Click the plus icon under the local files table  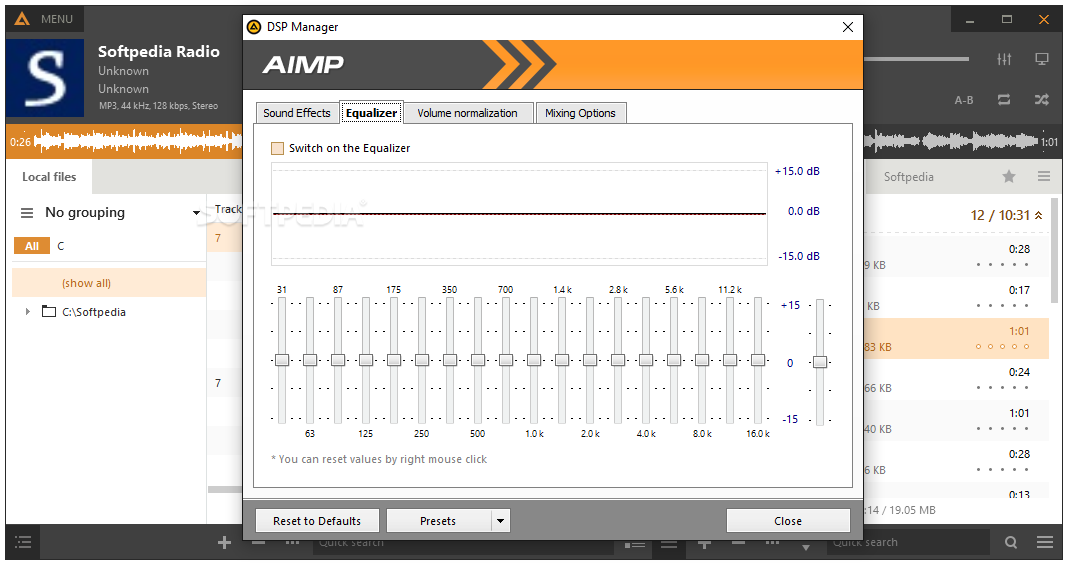pos(224,543)
